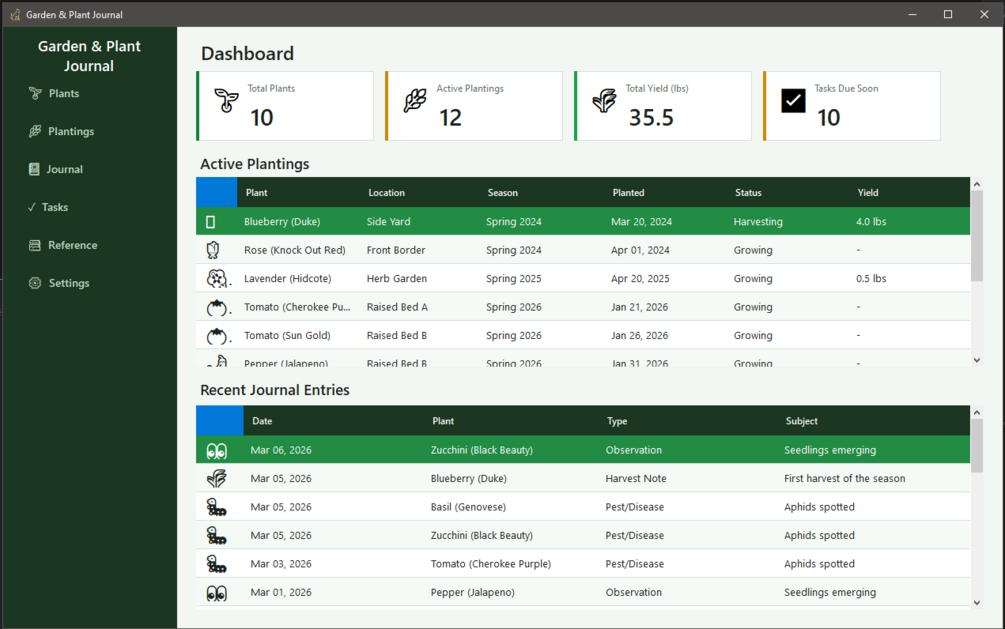
Task: Click the 'Mar 03, 2026' journal date
Action: coord(281,564)
